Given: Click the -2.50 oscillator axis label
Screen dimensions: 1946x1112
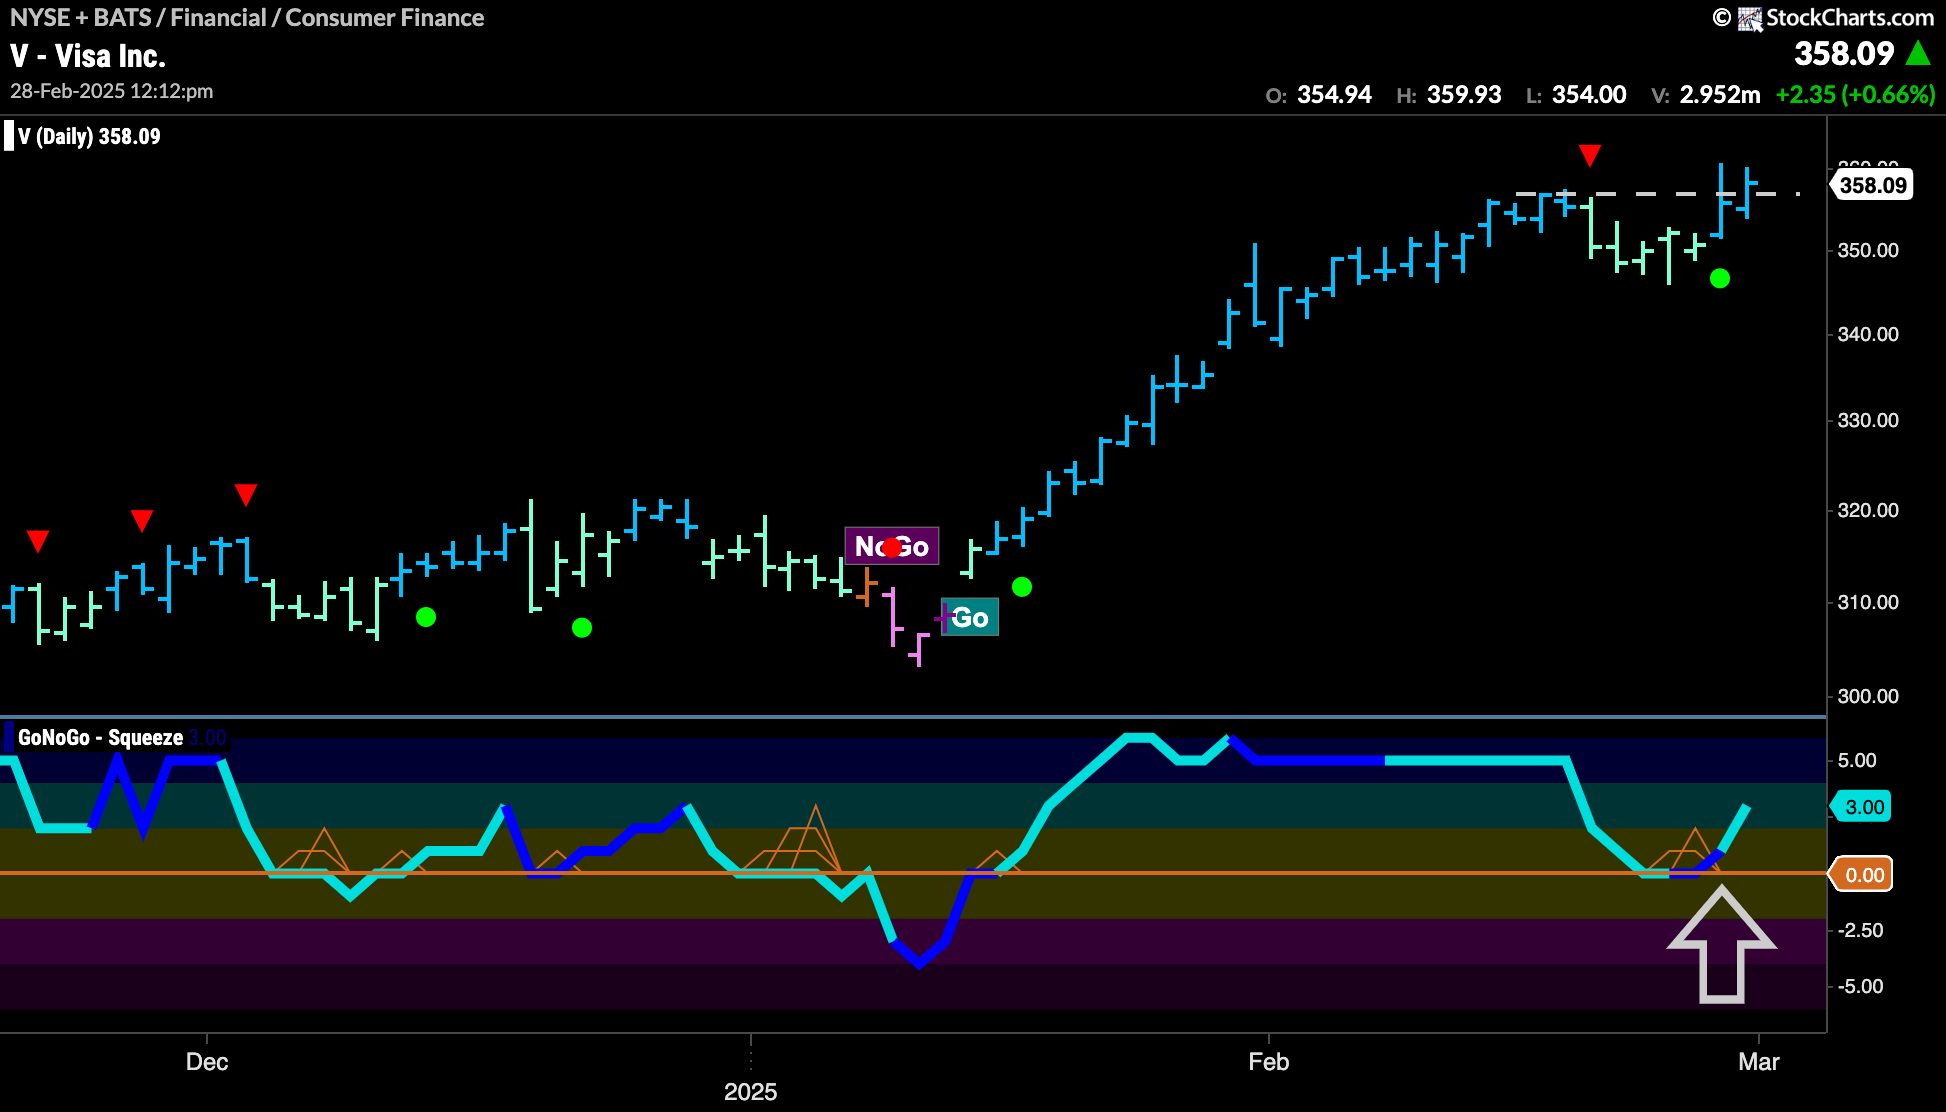Looking at the screenshot, I should pyautogui.click(x=1860, y=930).
